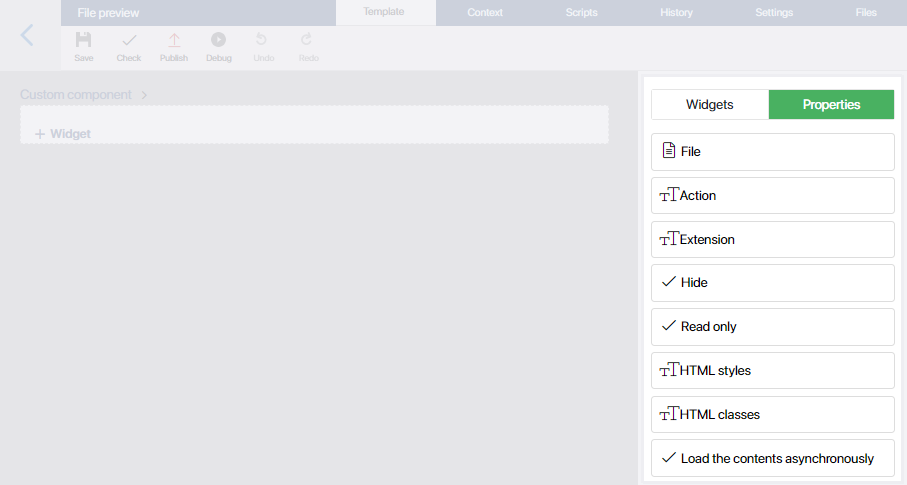
Task: Click the Action property text-type icon
Action: (669, 195)
